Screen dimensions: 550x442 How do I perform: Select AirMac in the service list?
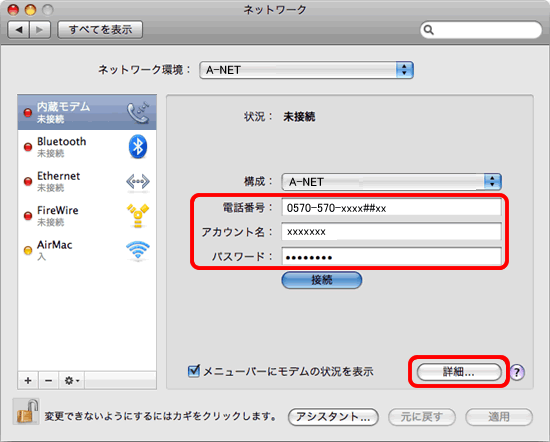pyautogui.click(x=87, y=250)
